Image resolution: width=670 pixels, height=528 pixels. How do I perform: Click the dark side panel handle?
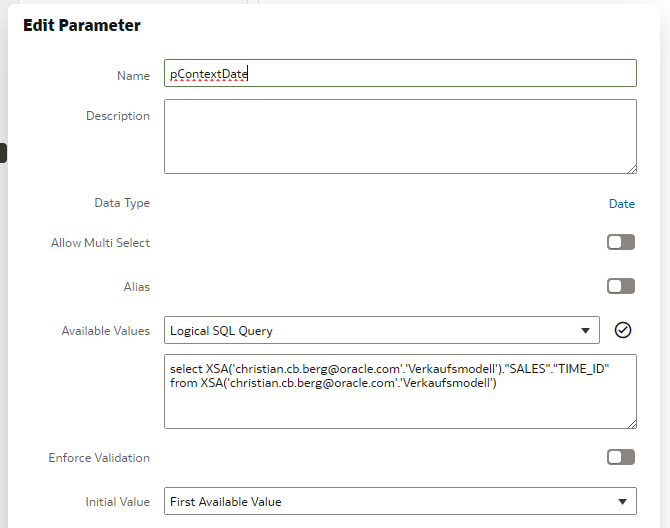tap(3, 153)
